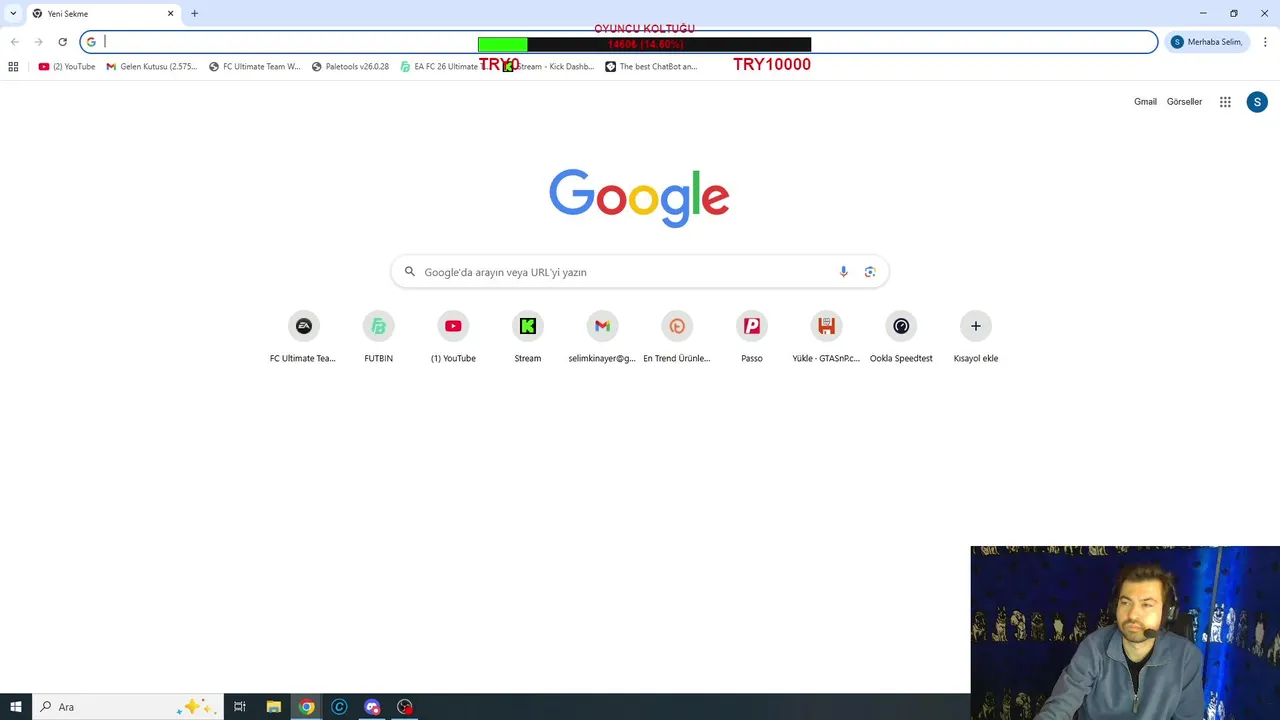The image size is (1280, 720).
Task: Click Chrome icon in taskbar
Action: point(306,707)
